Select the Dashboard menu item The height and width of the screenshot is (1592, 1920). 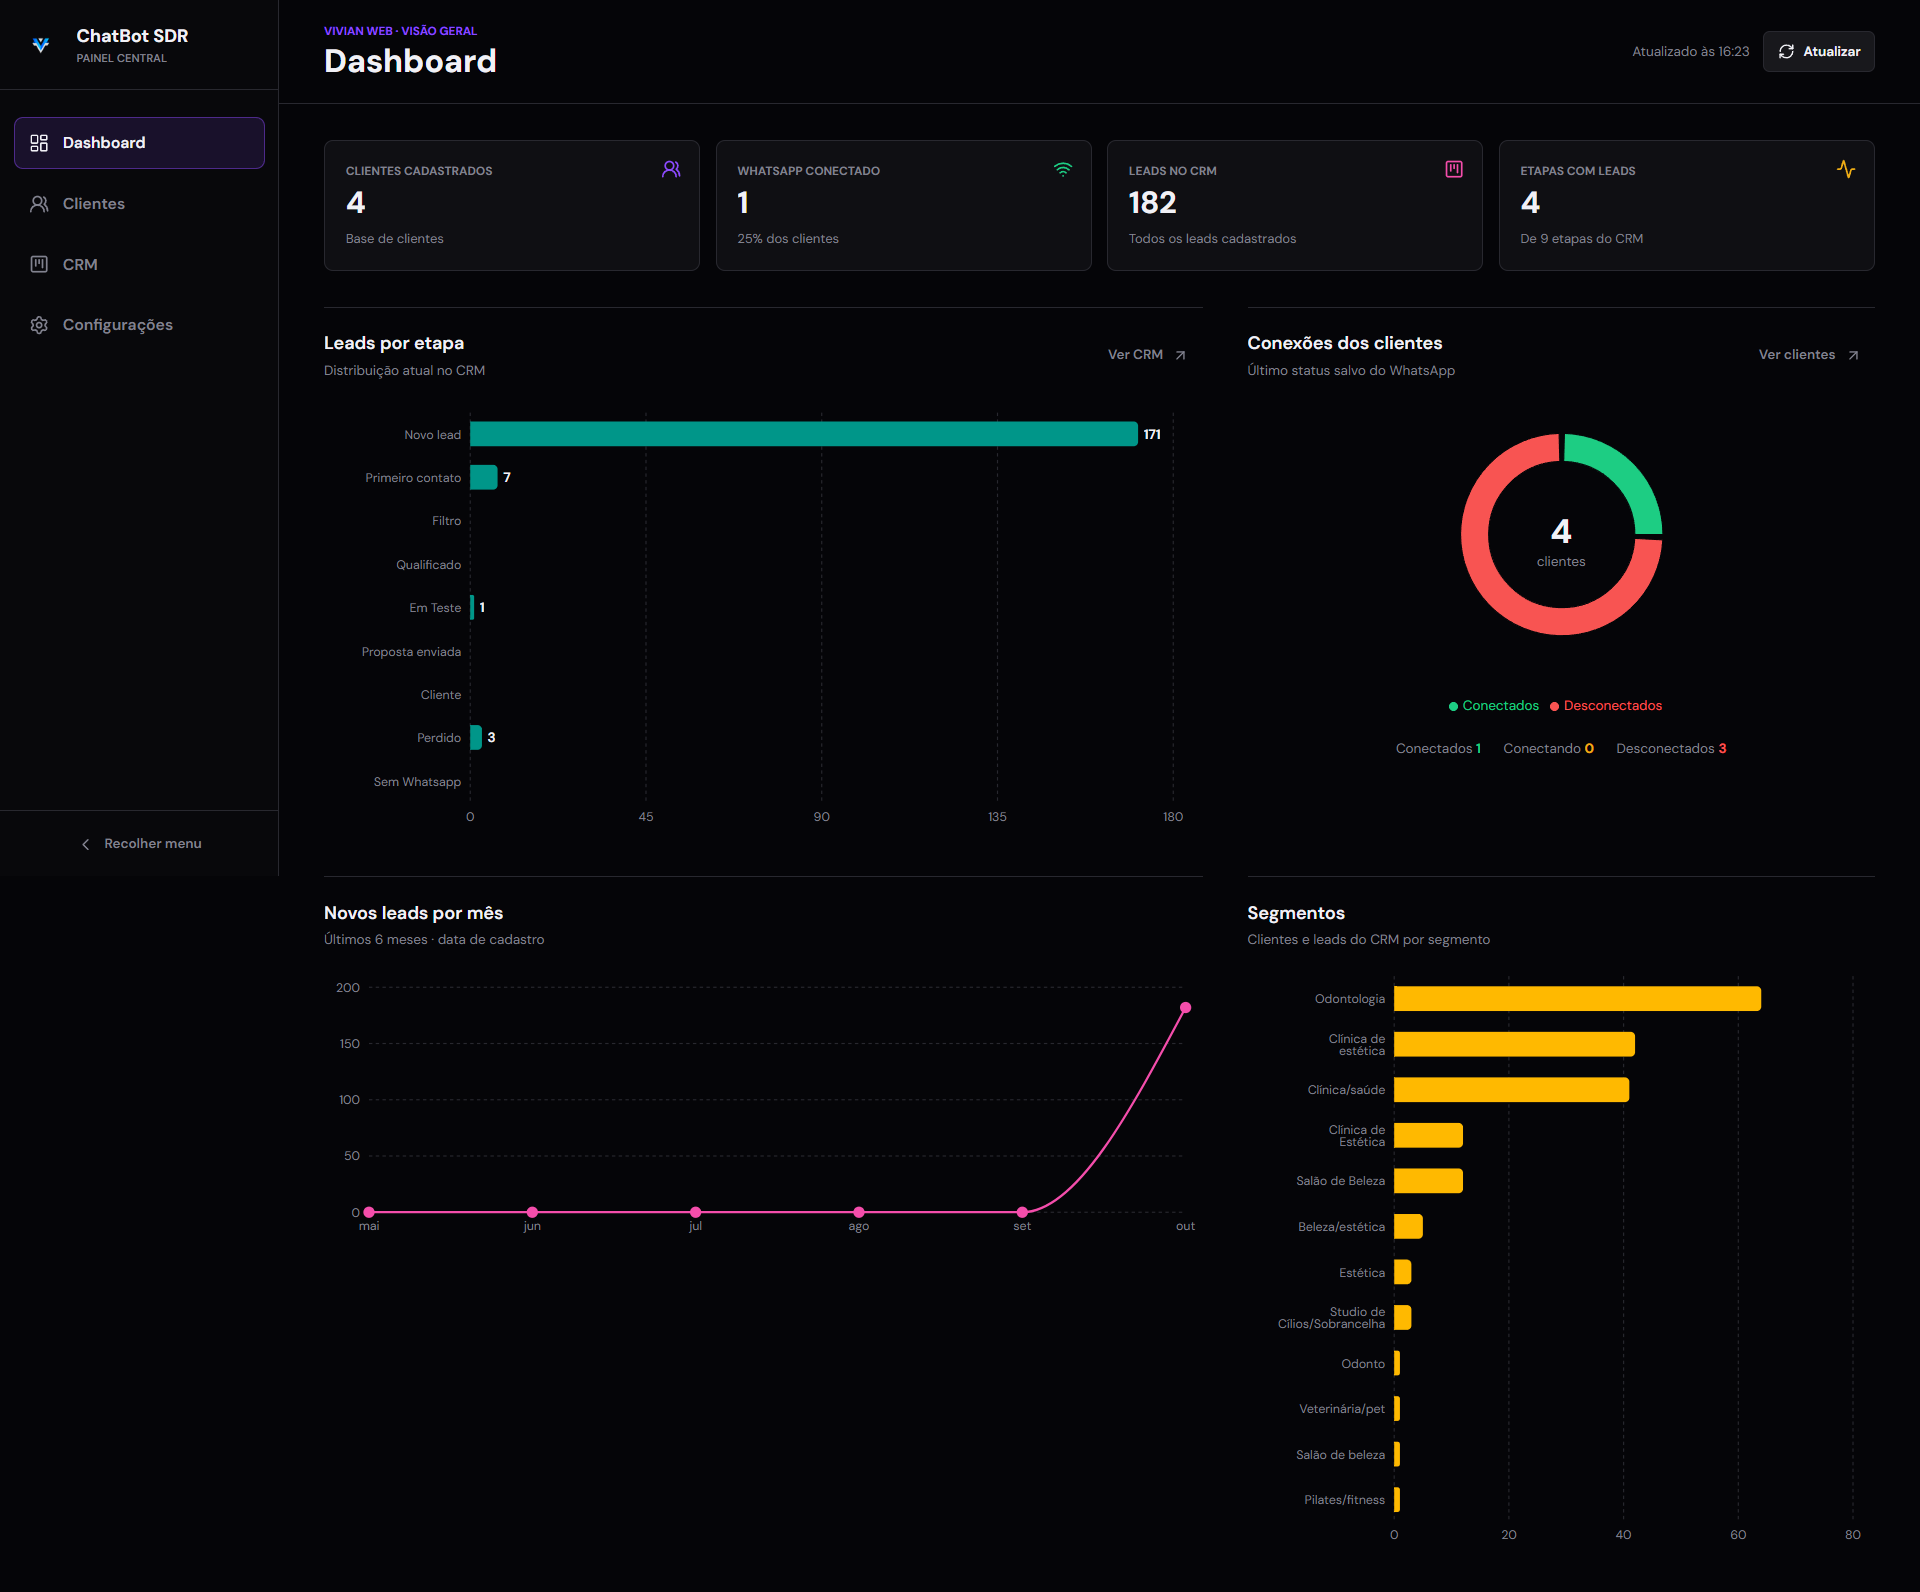tap(139, 143)
